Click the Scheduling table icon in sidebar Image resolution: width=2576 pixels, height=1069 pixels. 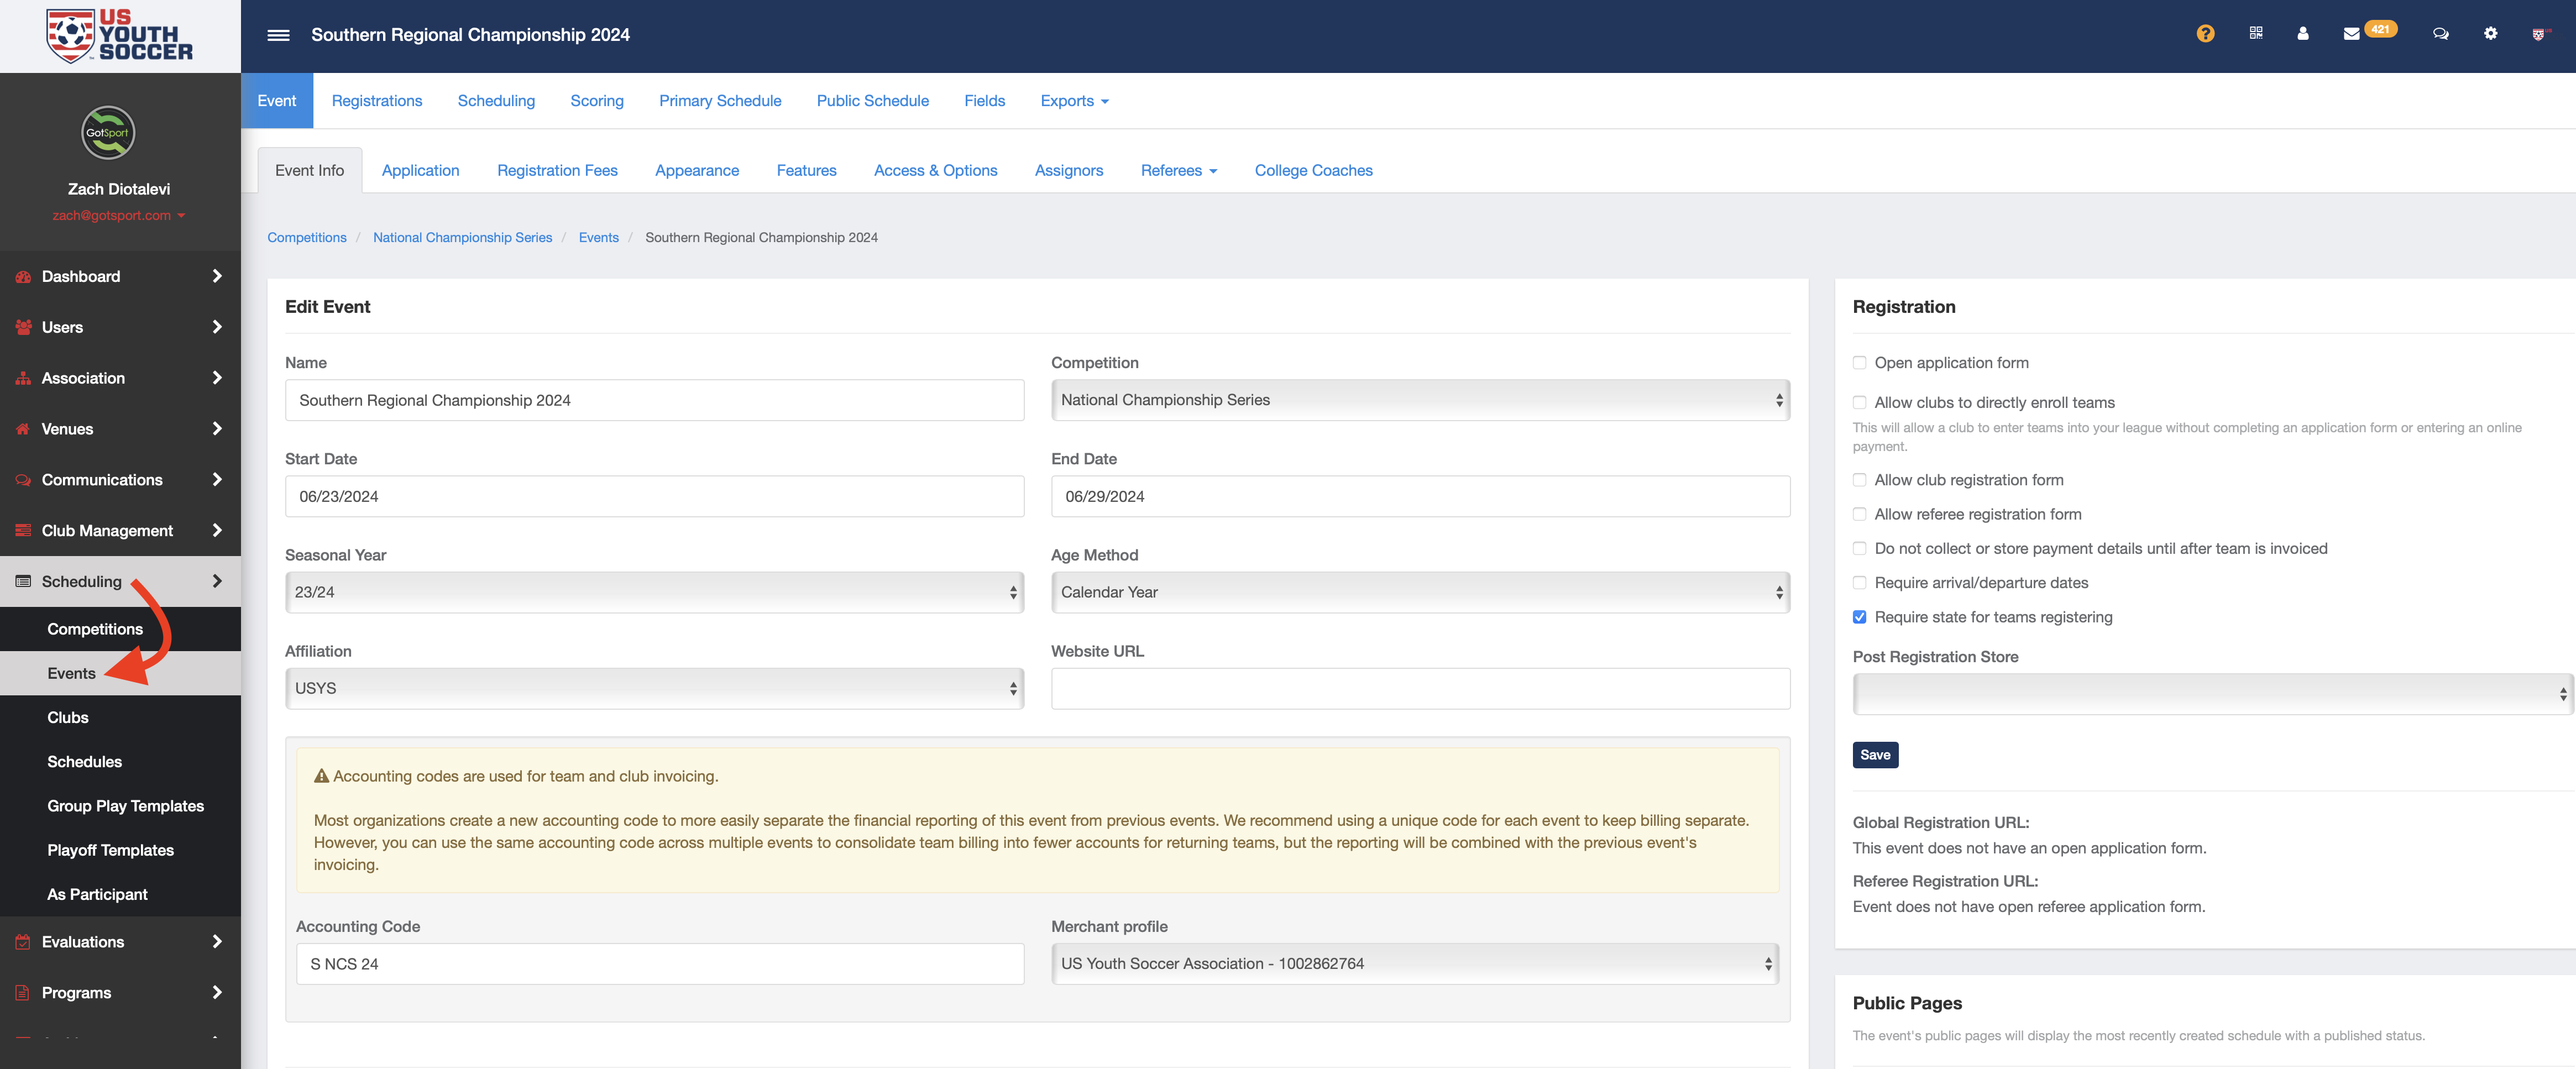pyautogui.click(x=23, y=582)
